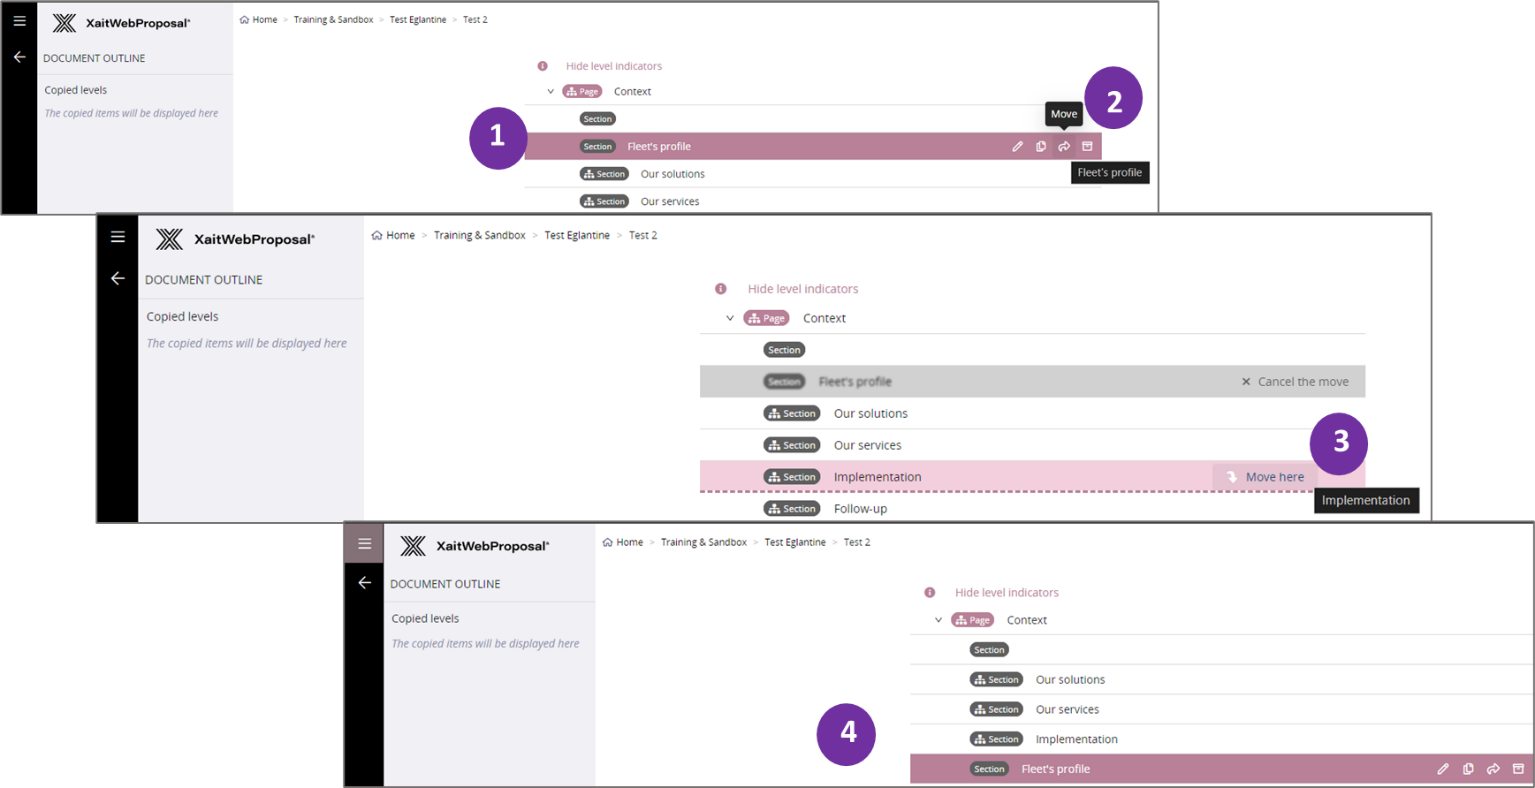Collapse the Context page chevron in the top panel
Image resolution: width=1535 pixels, height=788 pixels.
point(550,91)
